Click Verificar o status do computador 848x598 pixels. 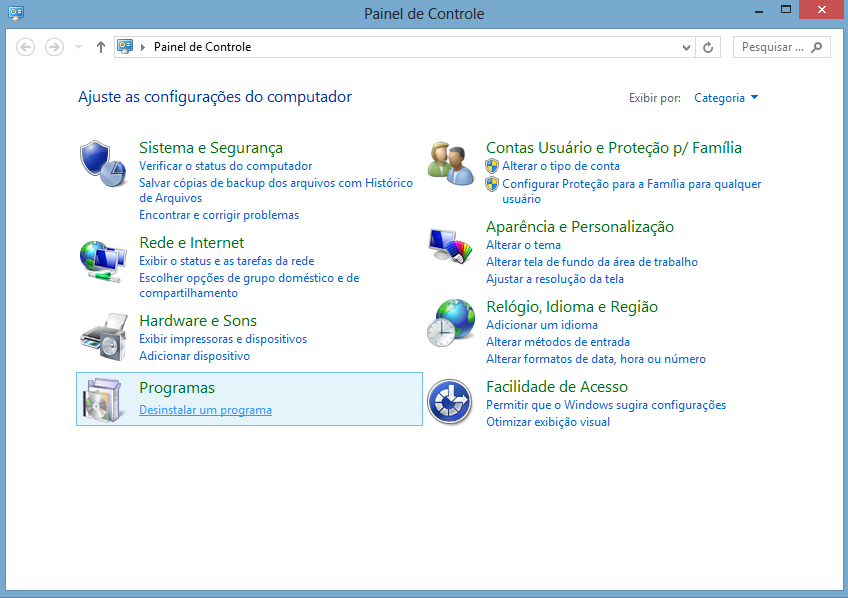tap(226, 166)
